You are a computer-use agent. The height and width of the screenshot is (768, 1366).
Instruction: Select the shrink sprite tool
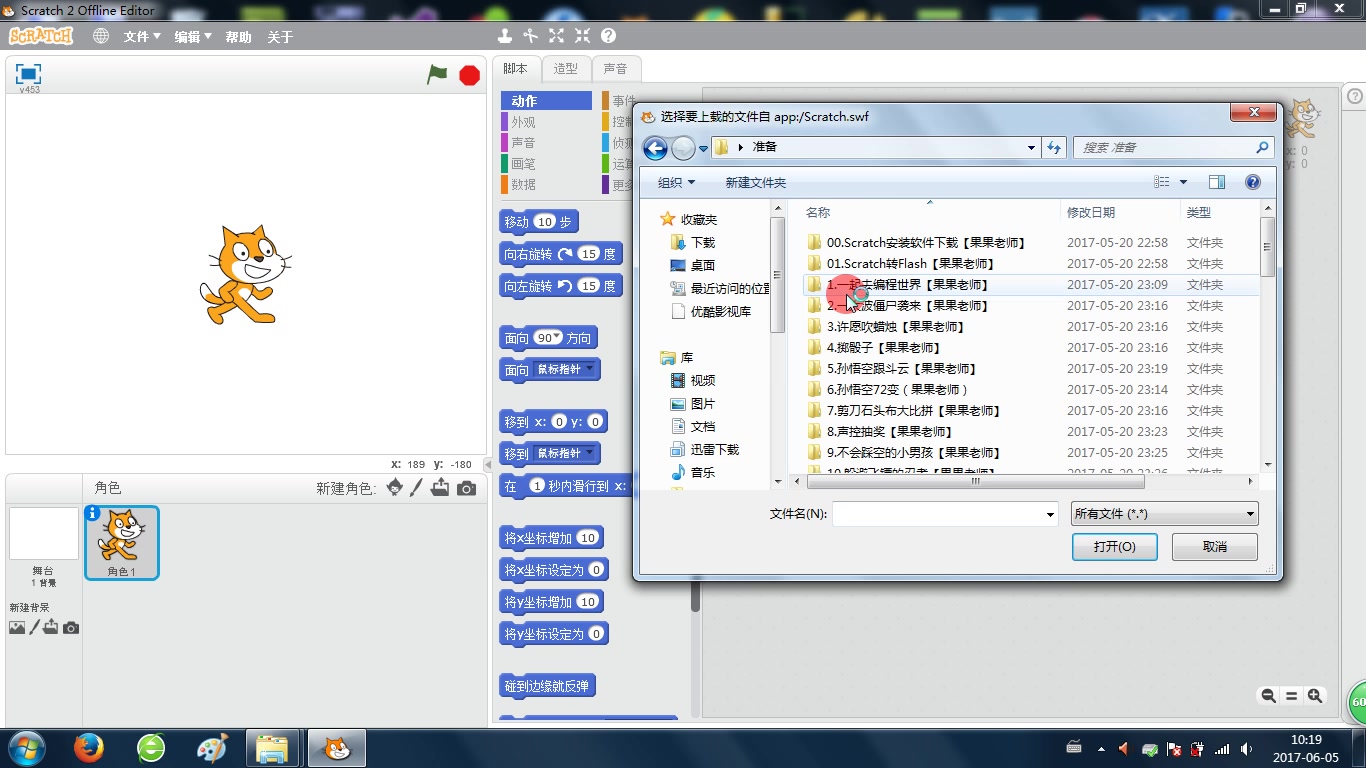coord(582,36)
